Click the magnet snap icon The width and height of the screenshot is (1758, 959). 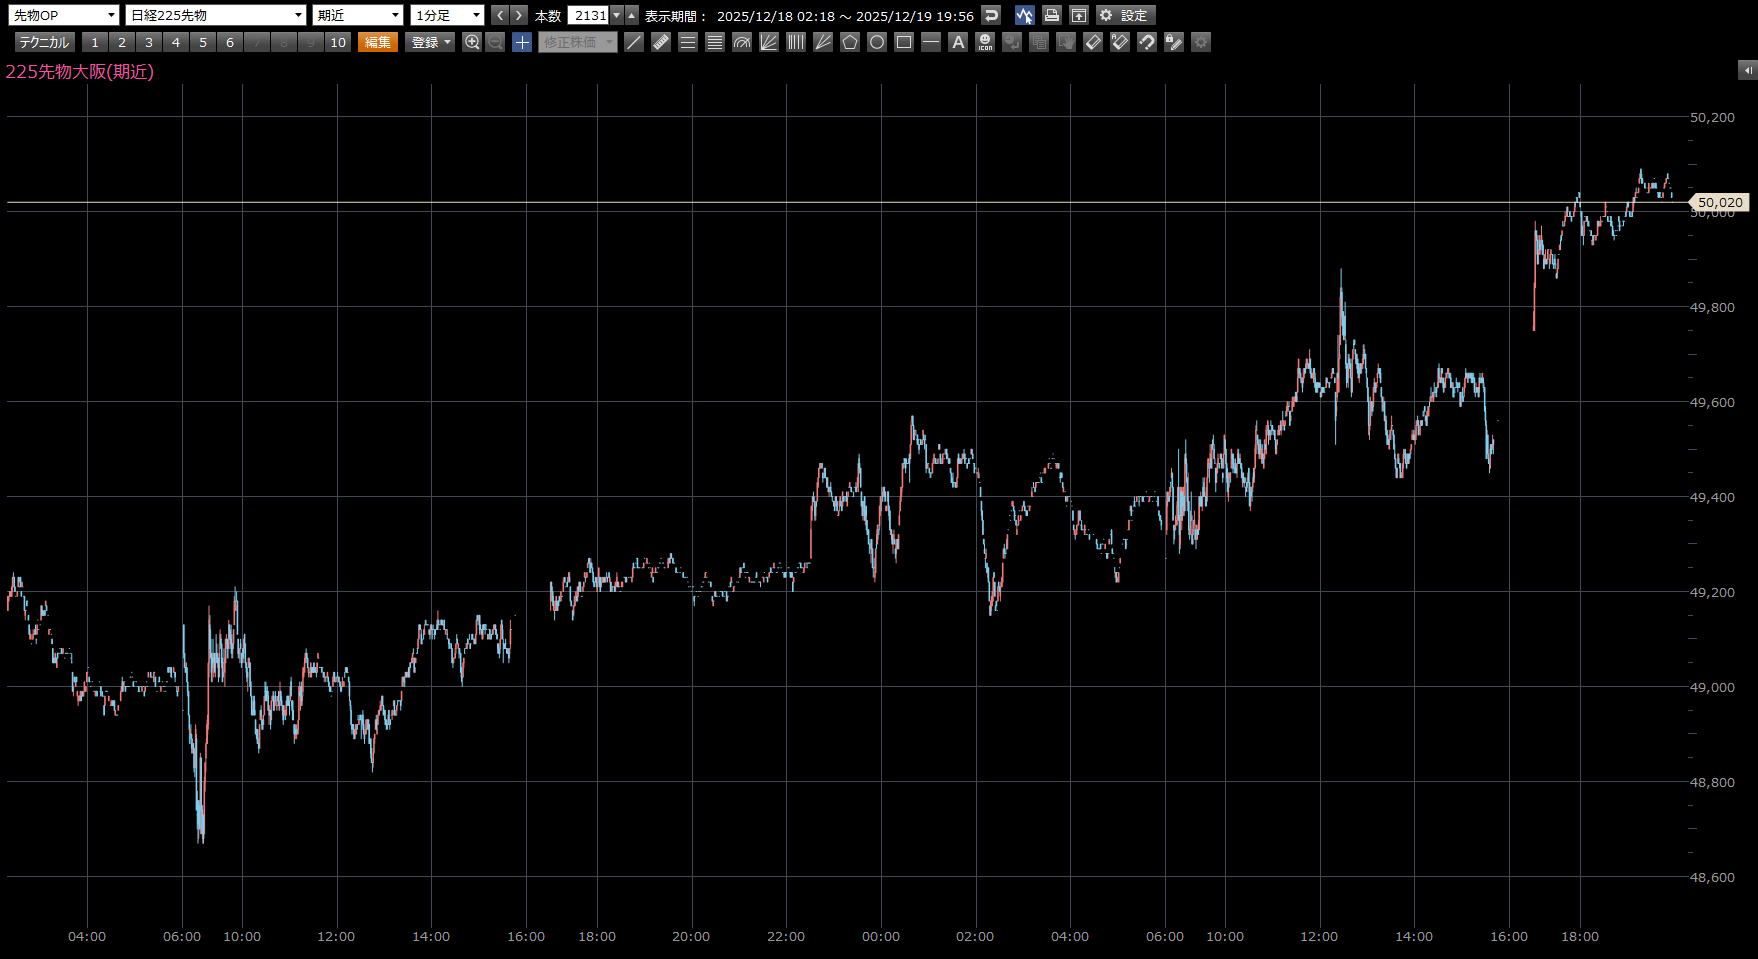pos(1147,42)
